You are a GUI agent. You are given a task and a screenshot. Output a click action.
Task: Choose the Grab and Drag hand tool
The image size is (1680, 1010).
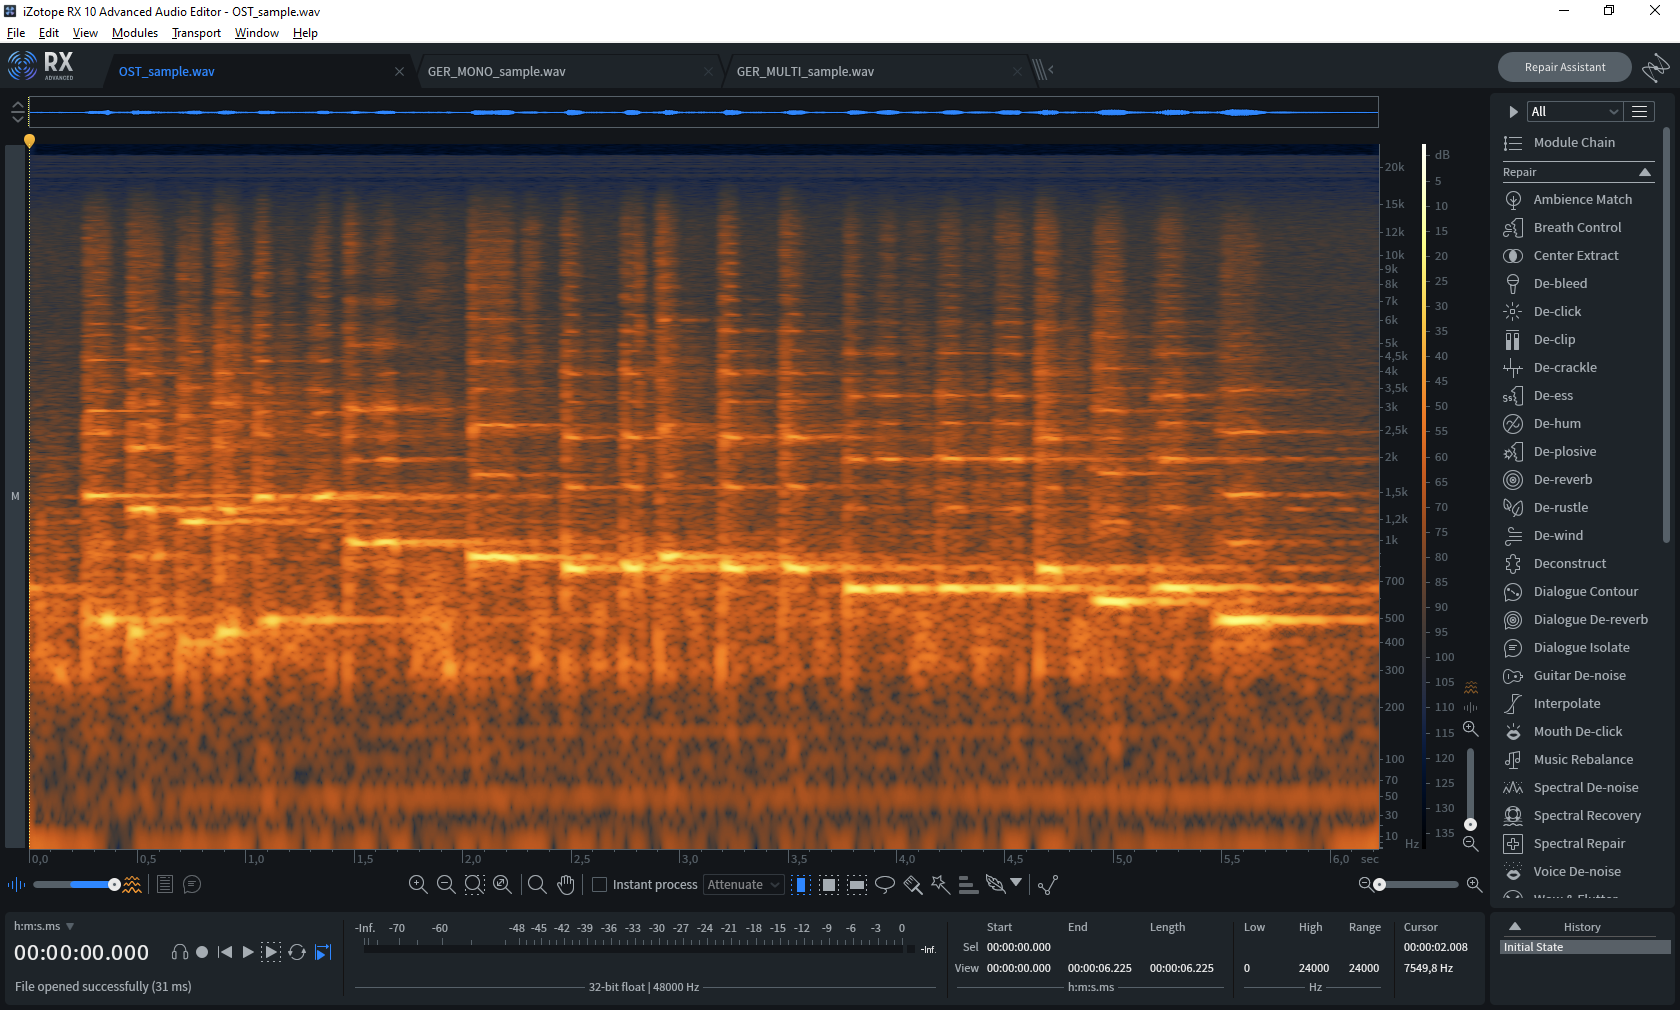566,884
